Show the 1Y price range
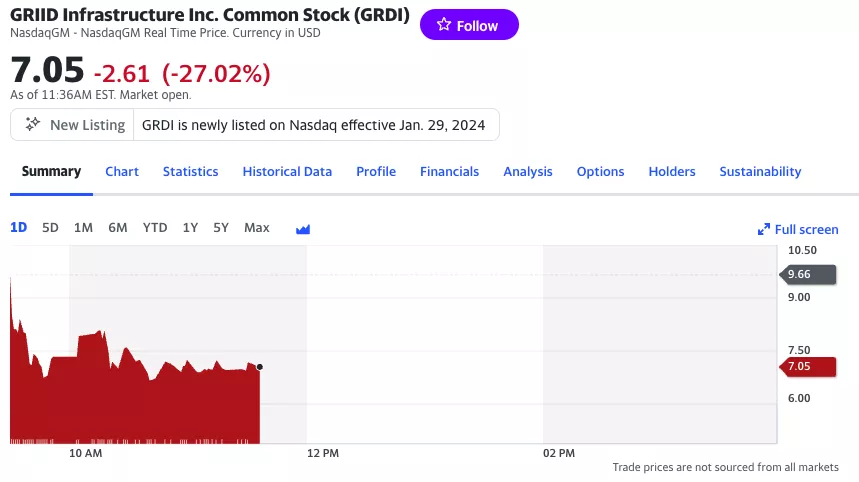Viewport: 859px width, 482px height. pos(190,228)
